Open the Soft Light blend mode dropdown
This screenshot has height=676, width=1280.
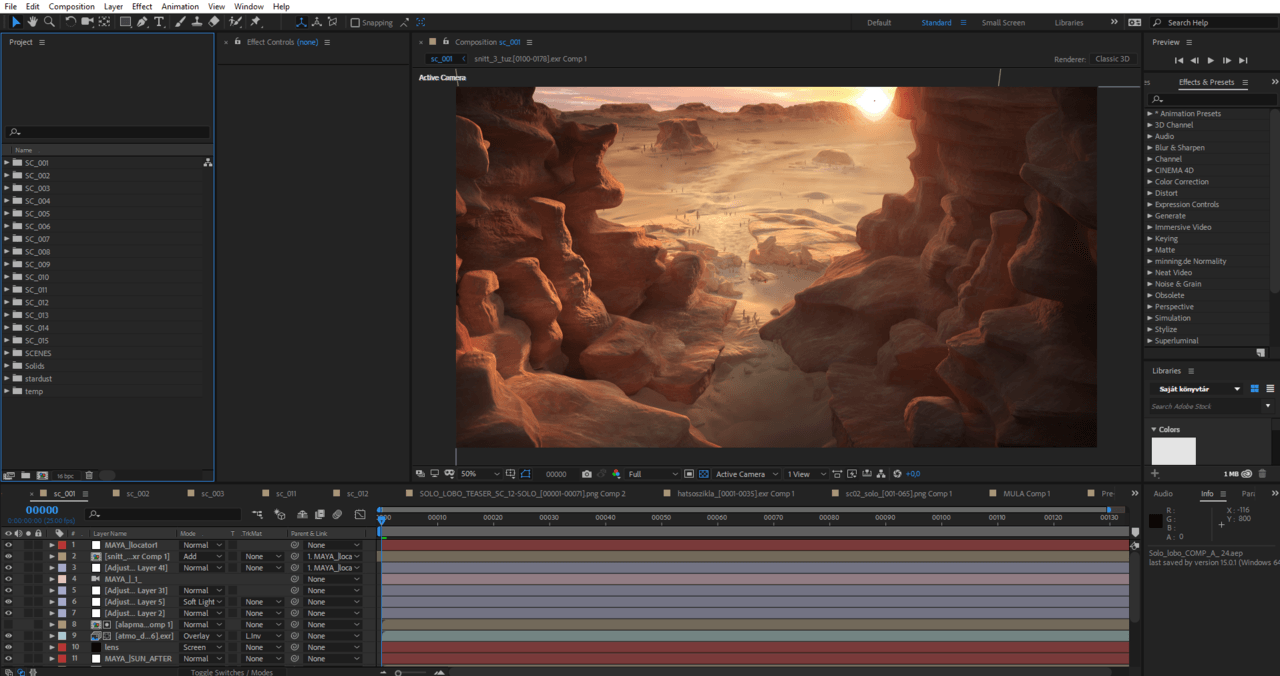(202, 602)
